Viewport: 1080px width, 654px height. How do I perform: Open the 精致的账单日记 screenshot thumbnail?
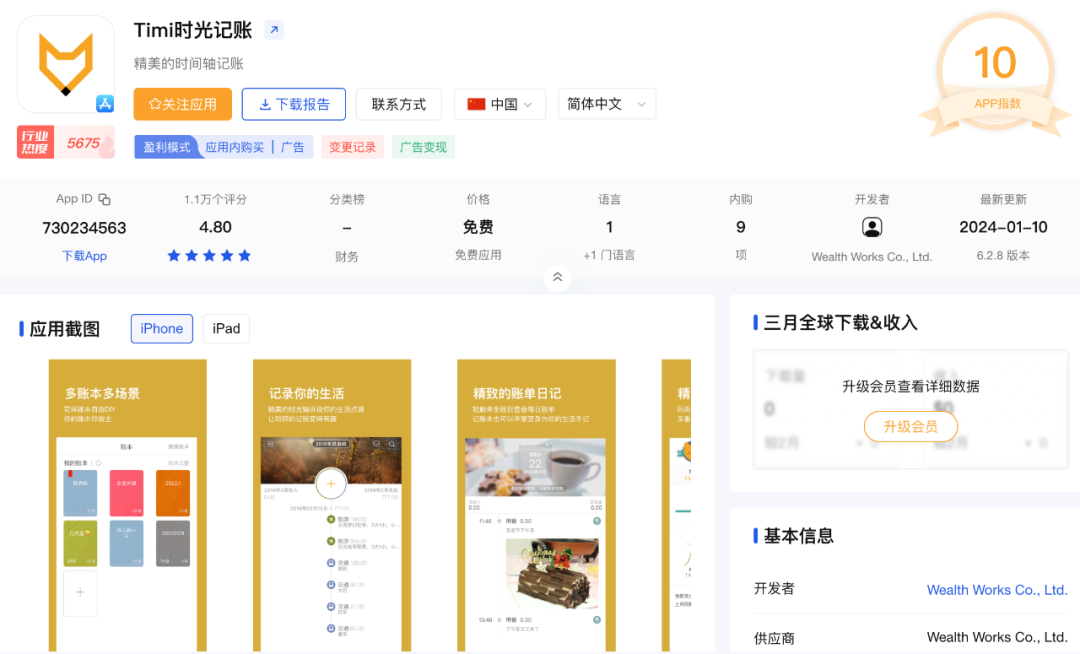[x=537, y=505]
